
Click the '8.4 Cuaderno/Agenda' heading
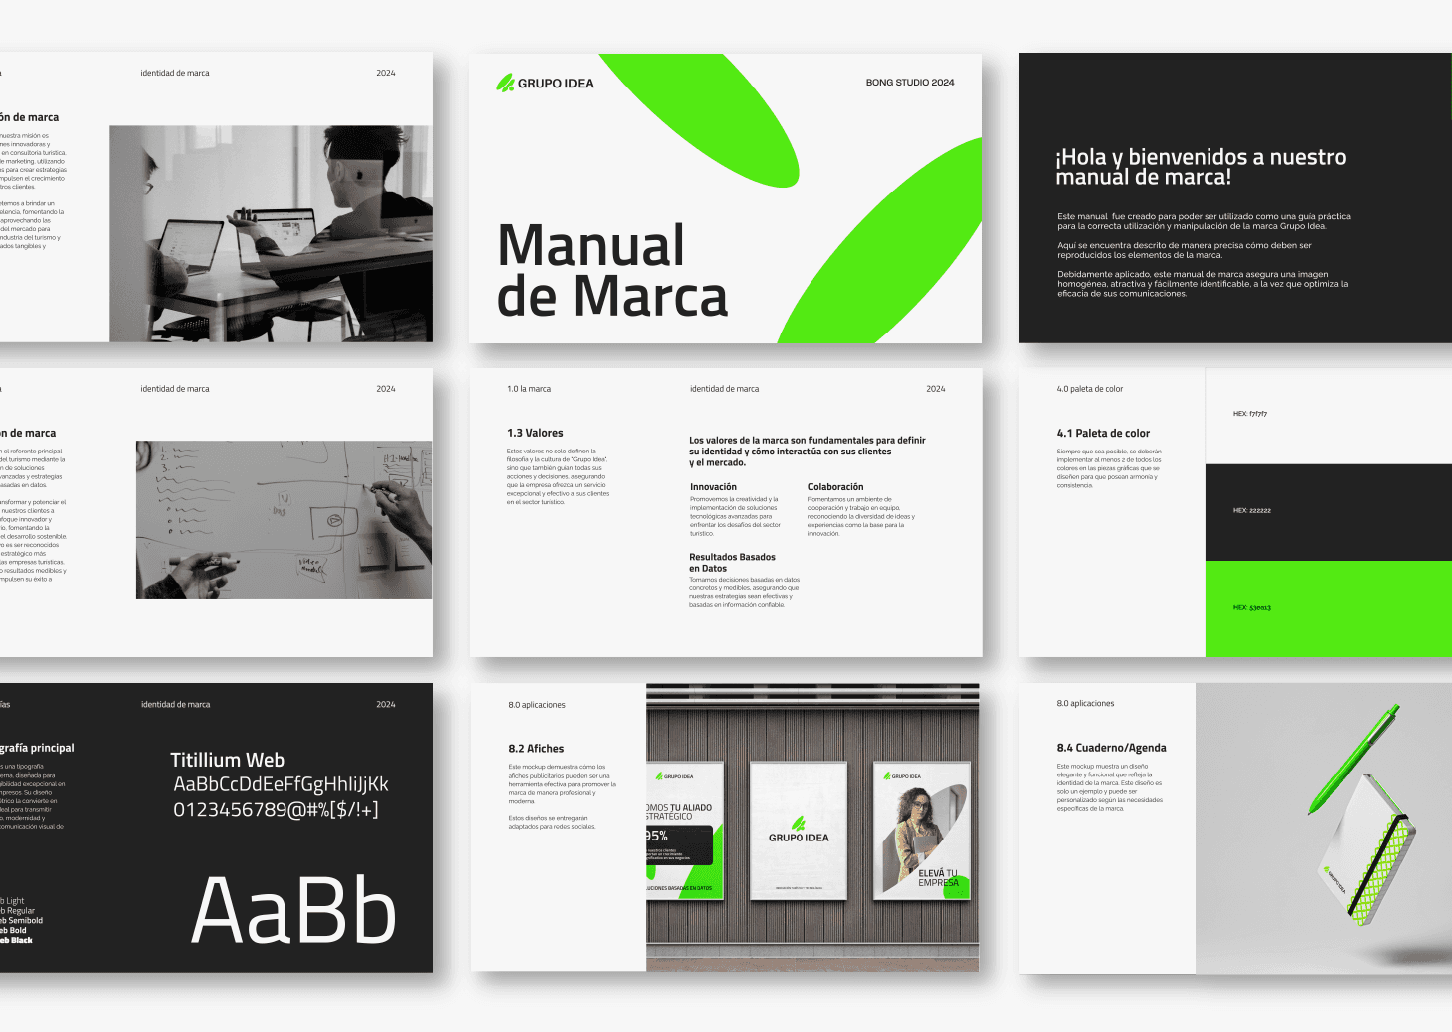coord(1111,748)
